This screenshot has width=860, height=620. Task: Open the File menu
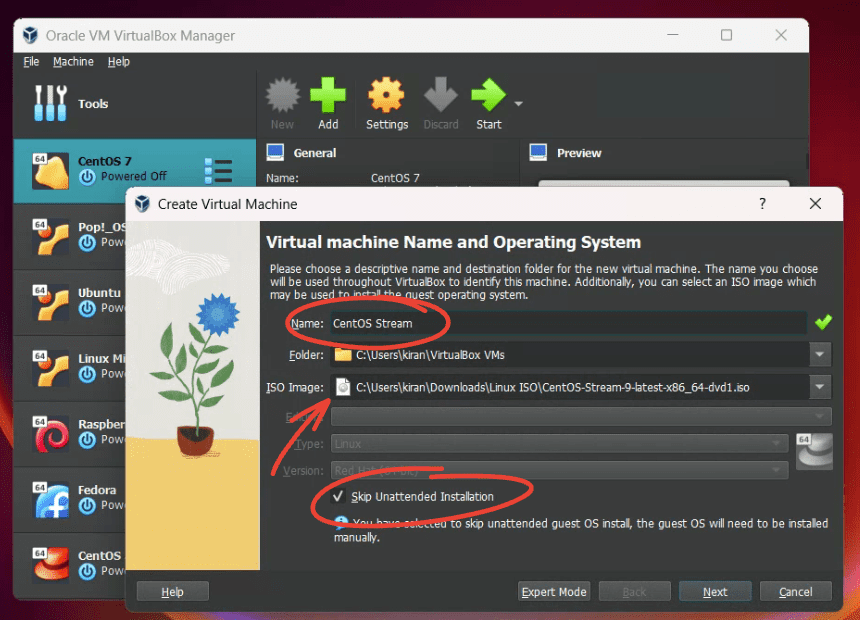31,61
